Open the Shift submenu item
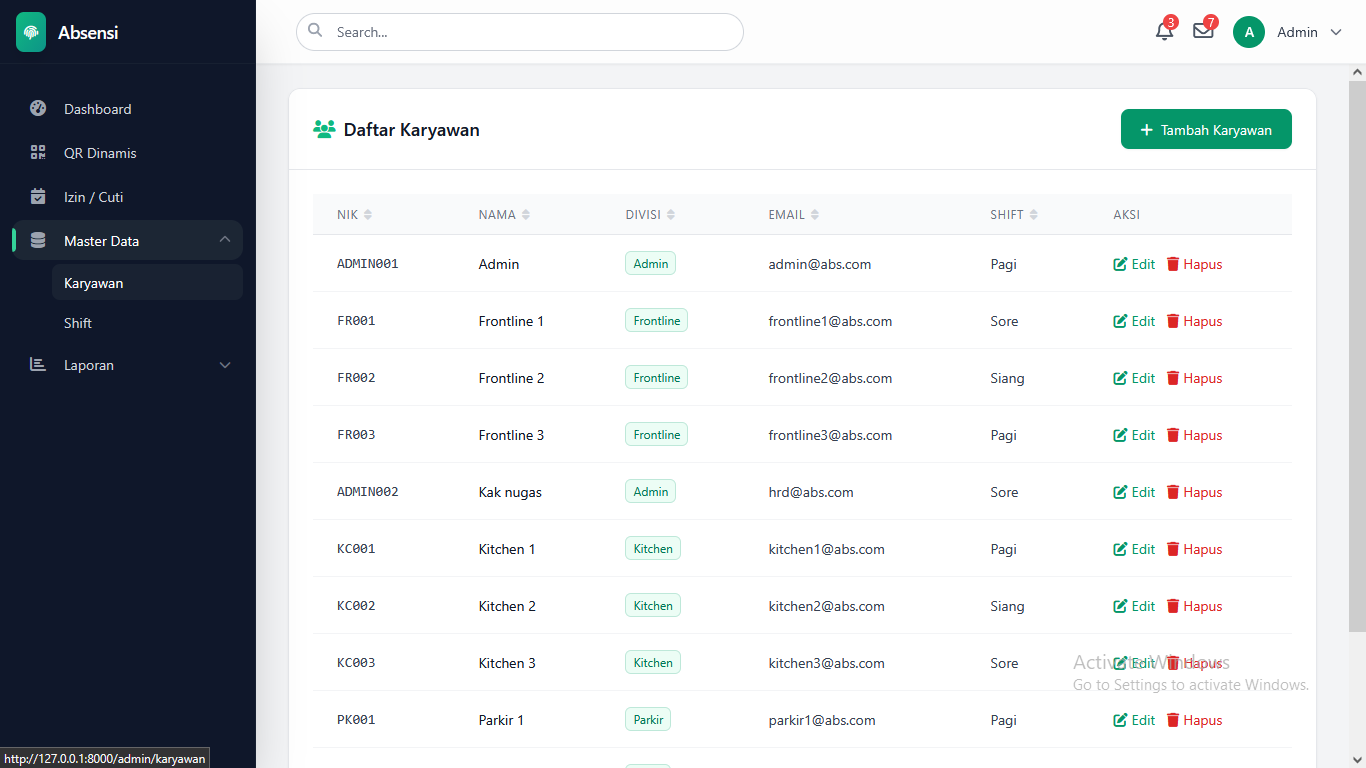The image size is (1366, 768). coord(78,323)
